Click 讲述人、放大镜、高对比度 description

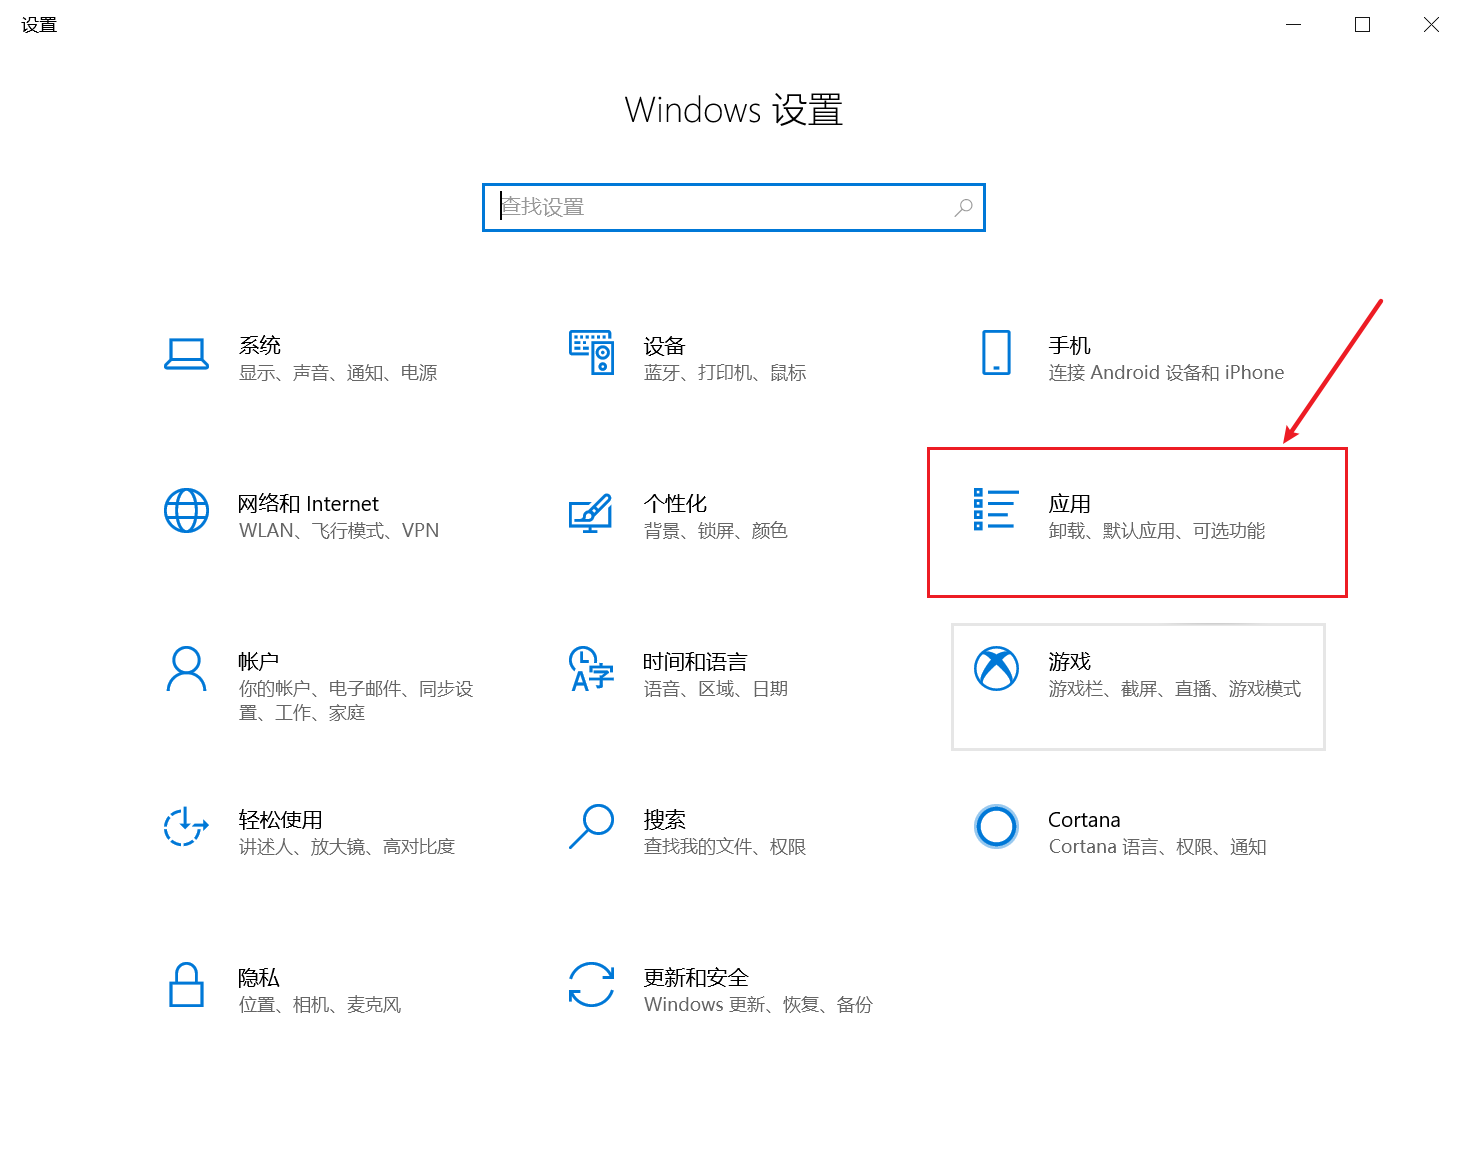[347, 847]
